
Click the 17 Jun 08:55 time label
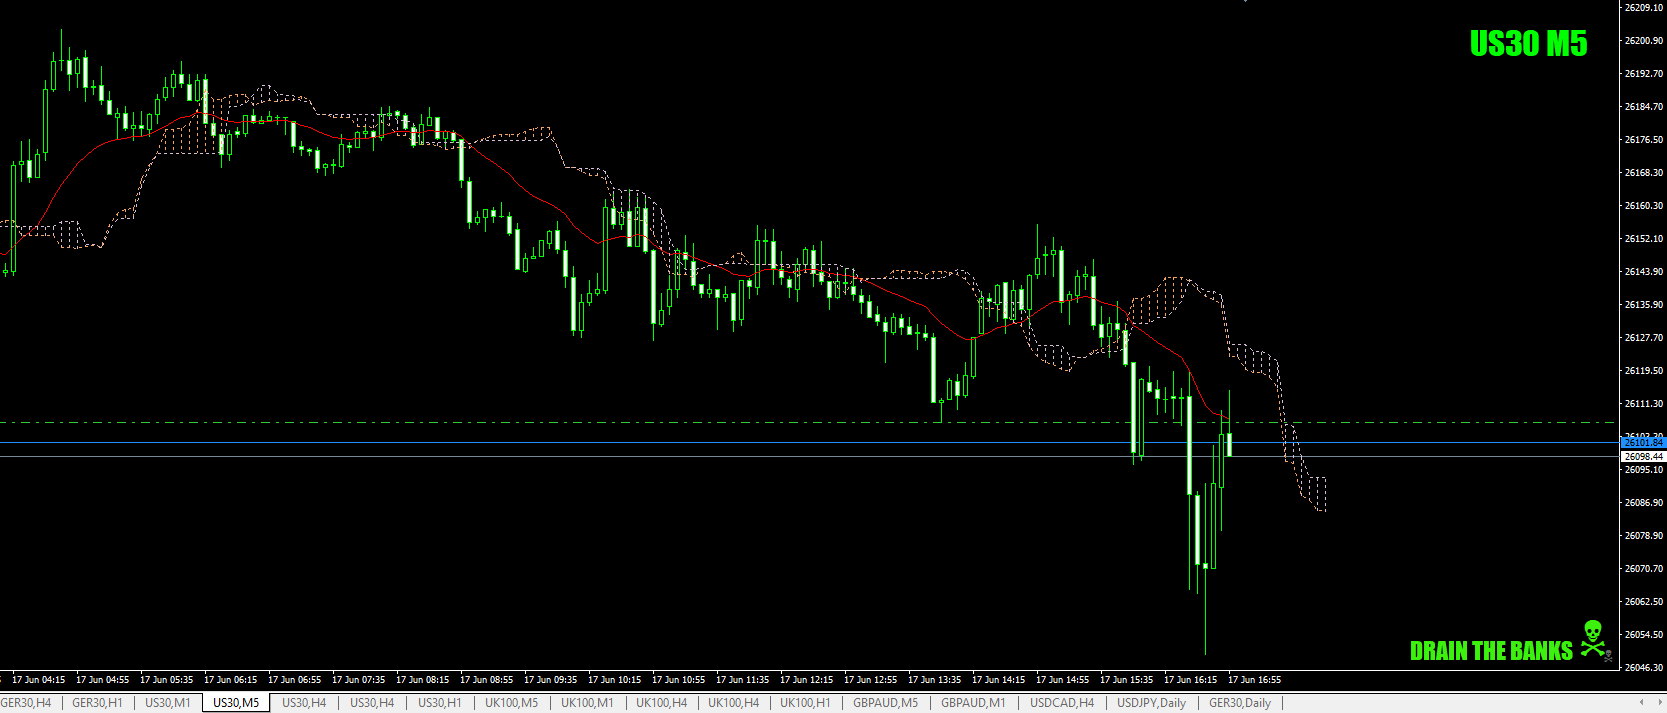486,680
